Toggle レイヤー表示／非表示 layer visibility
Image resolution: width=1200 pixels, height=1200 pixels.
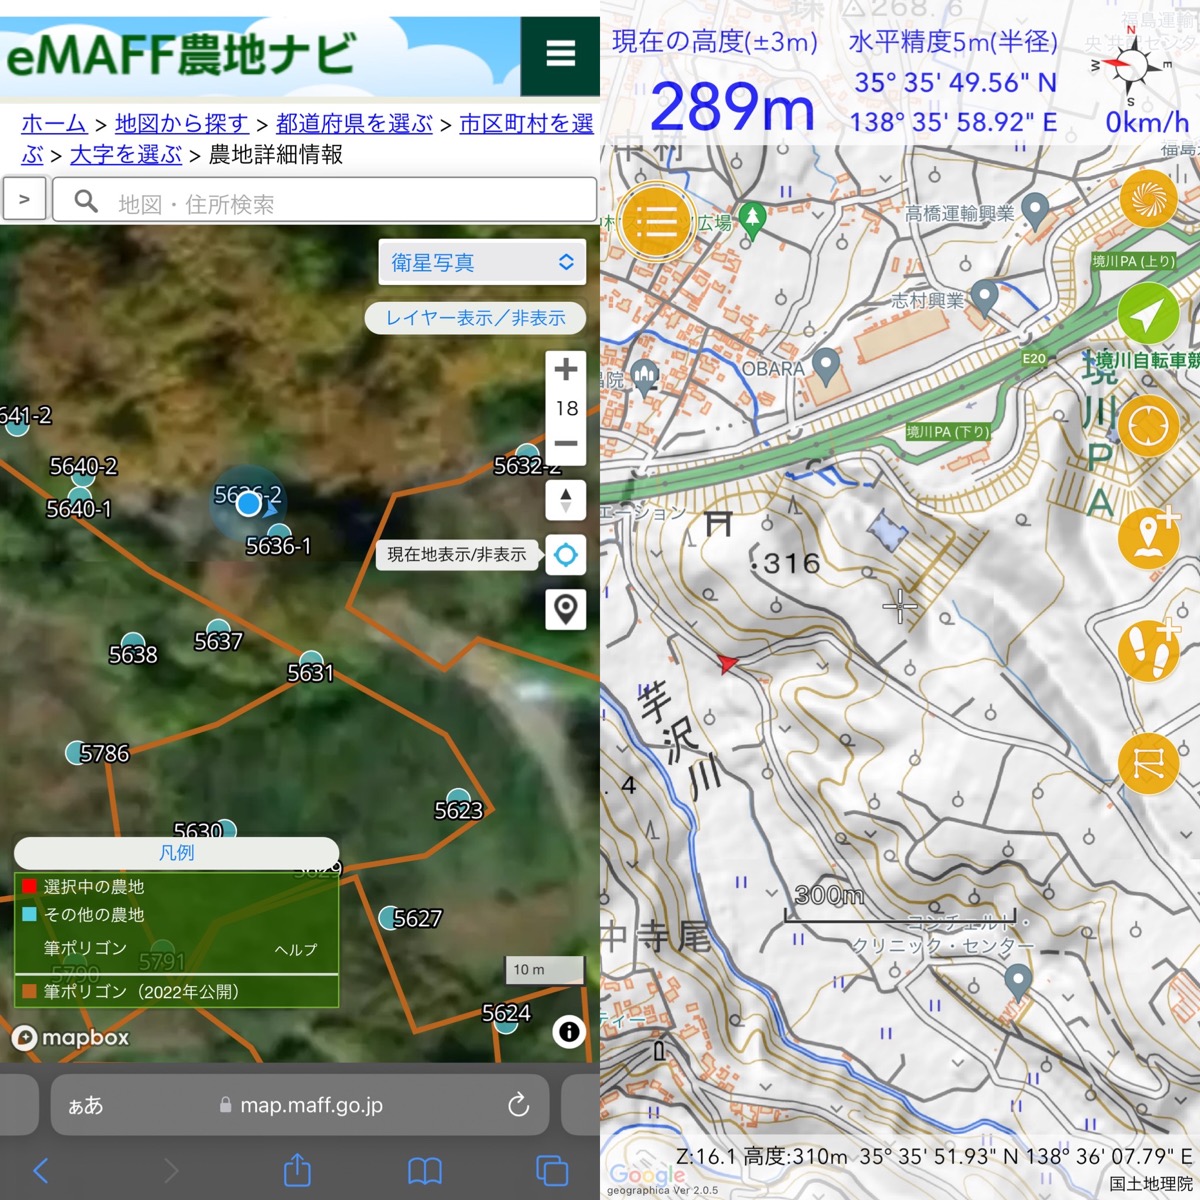click(x=475, y=318)
